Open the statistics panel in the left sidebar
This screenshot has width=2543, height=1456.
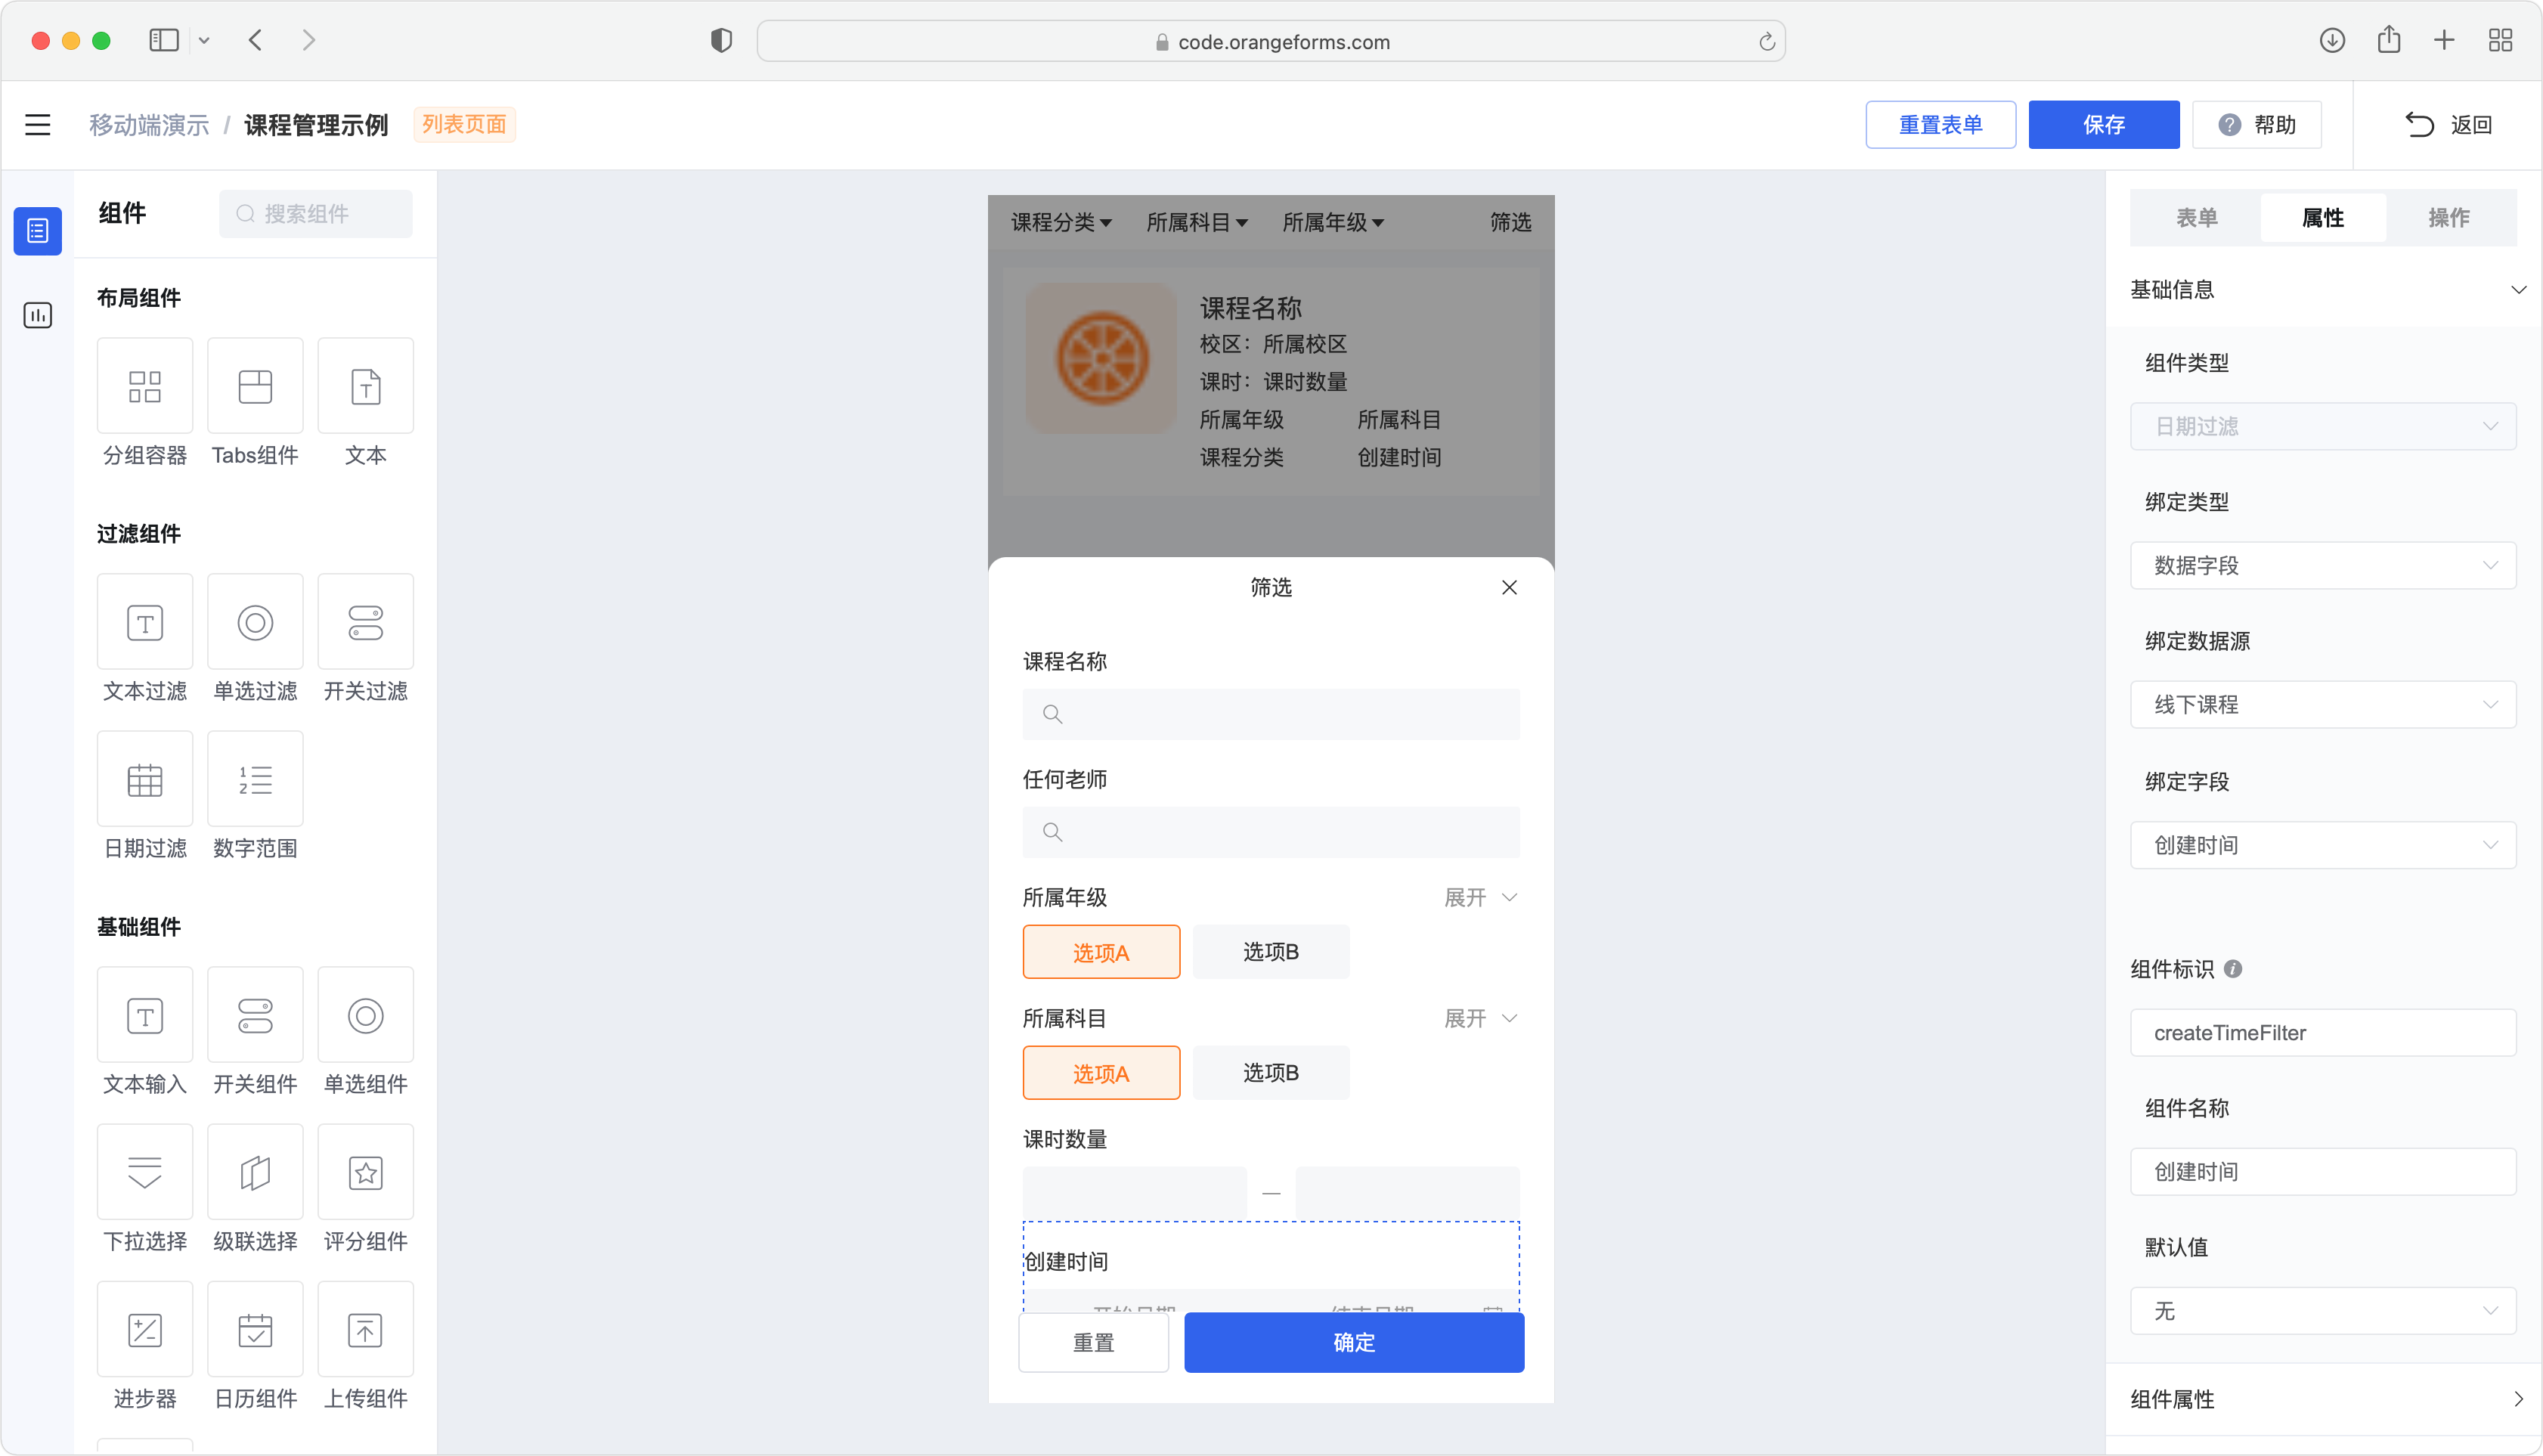[x=38, y=315]
